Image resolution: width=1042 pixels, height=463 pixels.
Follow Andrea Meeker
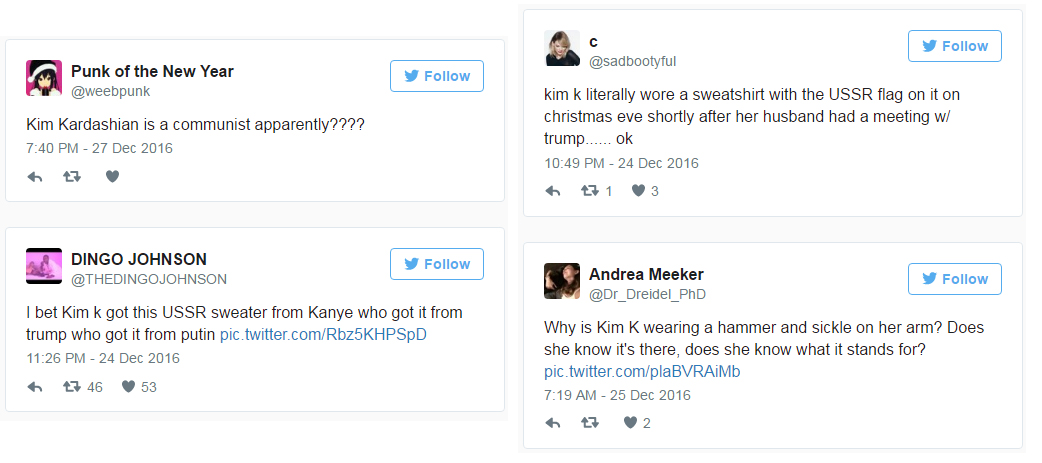point(955,279)
